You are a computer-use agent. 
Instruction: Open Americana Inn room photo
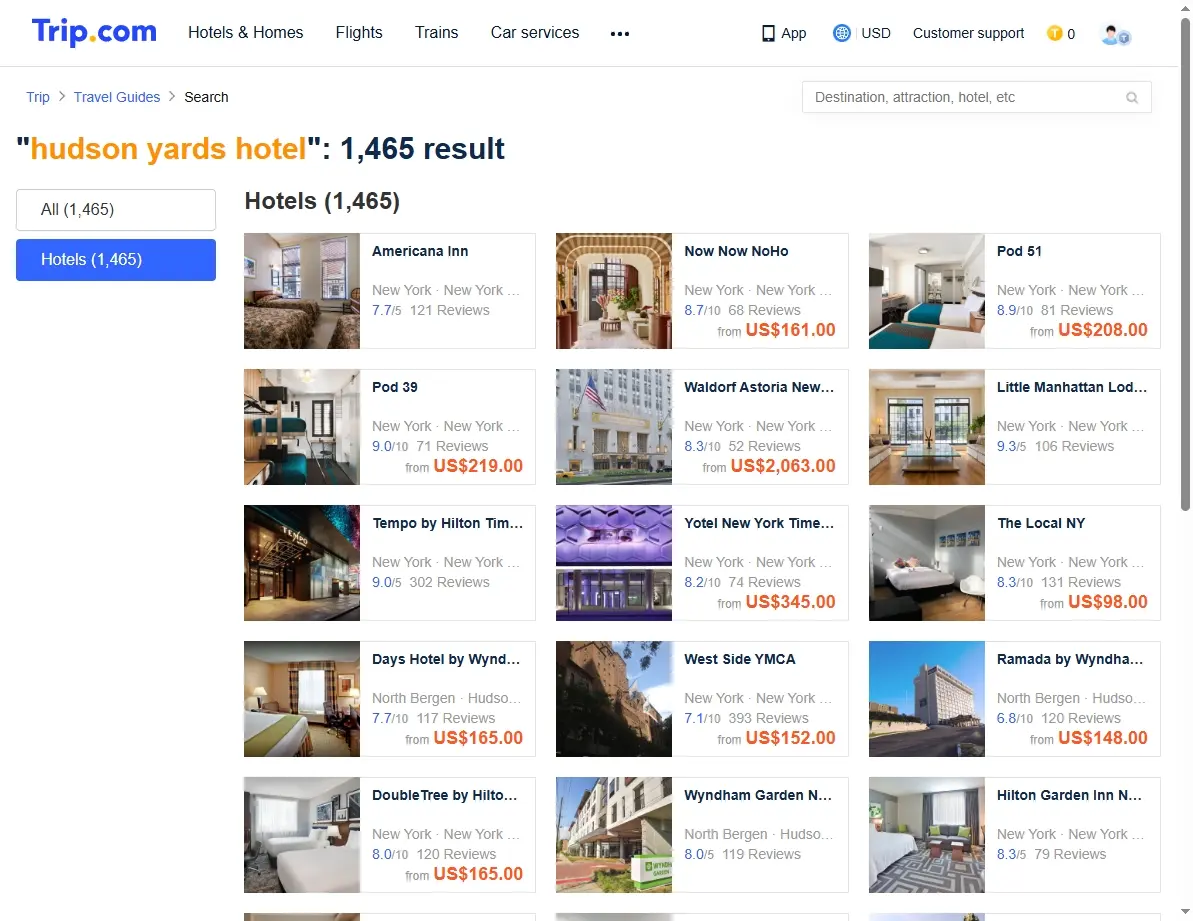point(302,291)
